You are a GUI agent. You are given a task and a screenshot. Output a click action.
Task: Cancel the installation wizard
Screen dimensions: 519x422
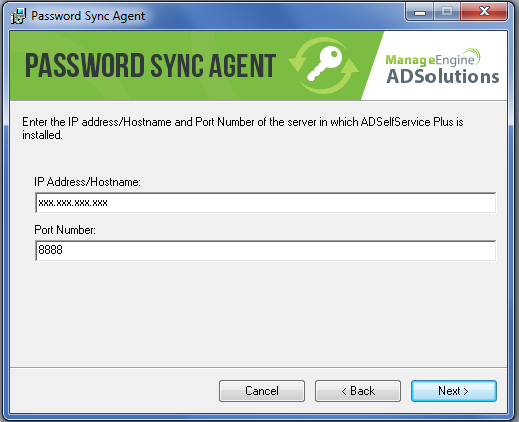[x=262, y=391]
